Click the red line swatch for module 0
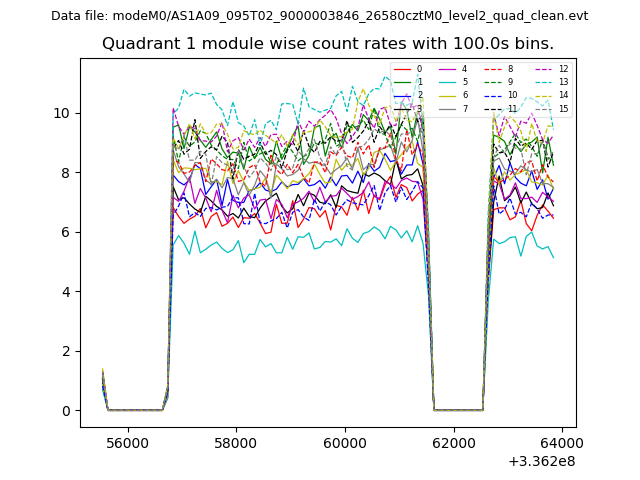The image size is (640, 480). point(402,69)
